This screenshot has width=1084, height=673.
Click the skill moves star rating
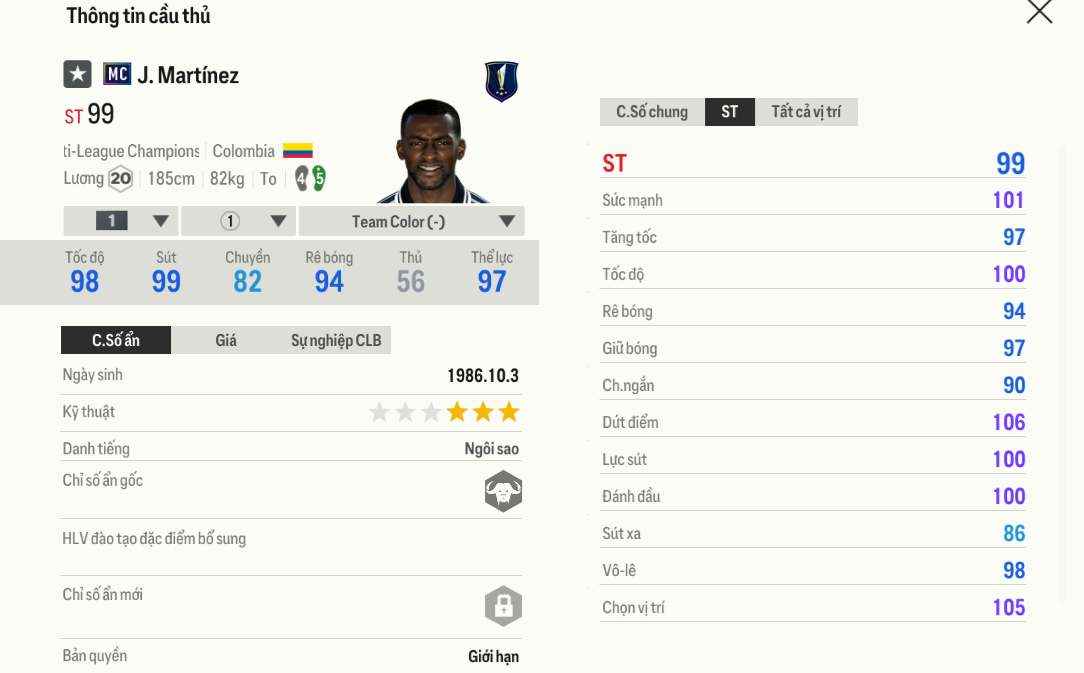(444, 412)
